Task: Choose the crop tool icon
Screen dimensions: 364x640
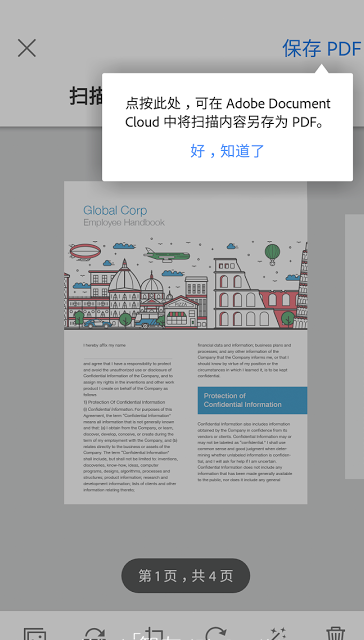Action: (x=154, y=633)
